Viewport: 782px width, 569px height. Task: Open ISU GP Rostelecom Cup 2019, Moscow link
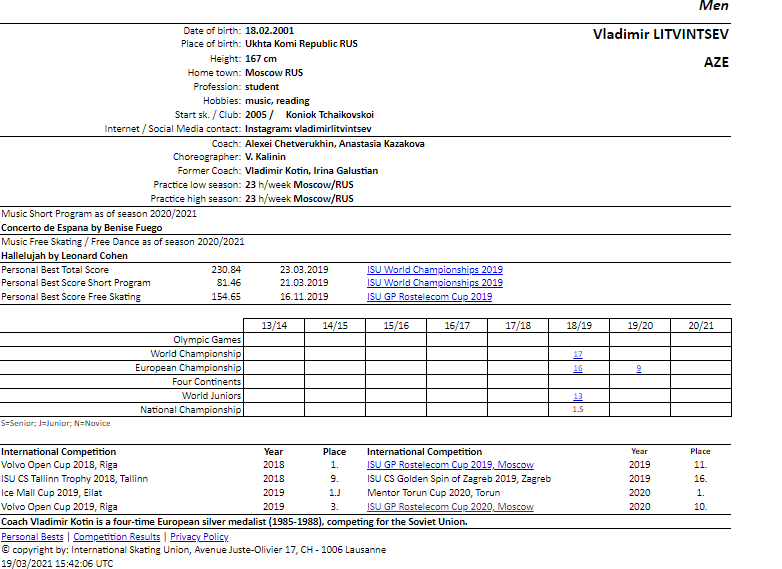pyautogui.click(x=450, y=465)
